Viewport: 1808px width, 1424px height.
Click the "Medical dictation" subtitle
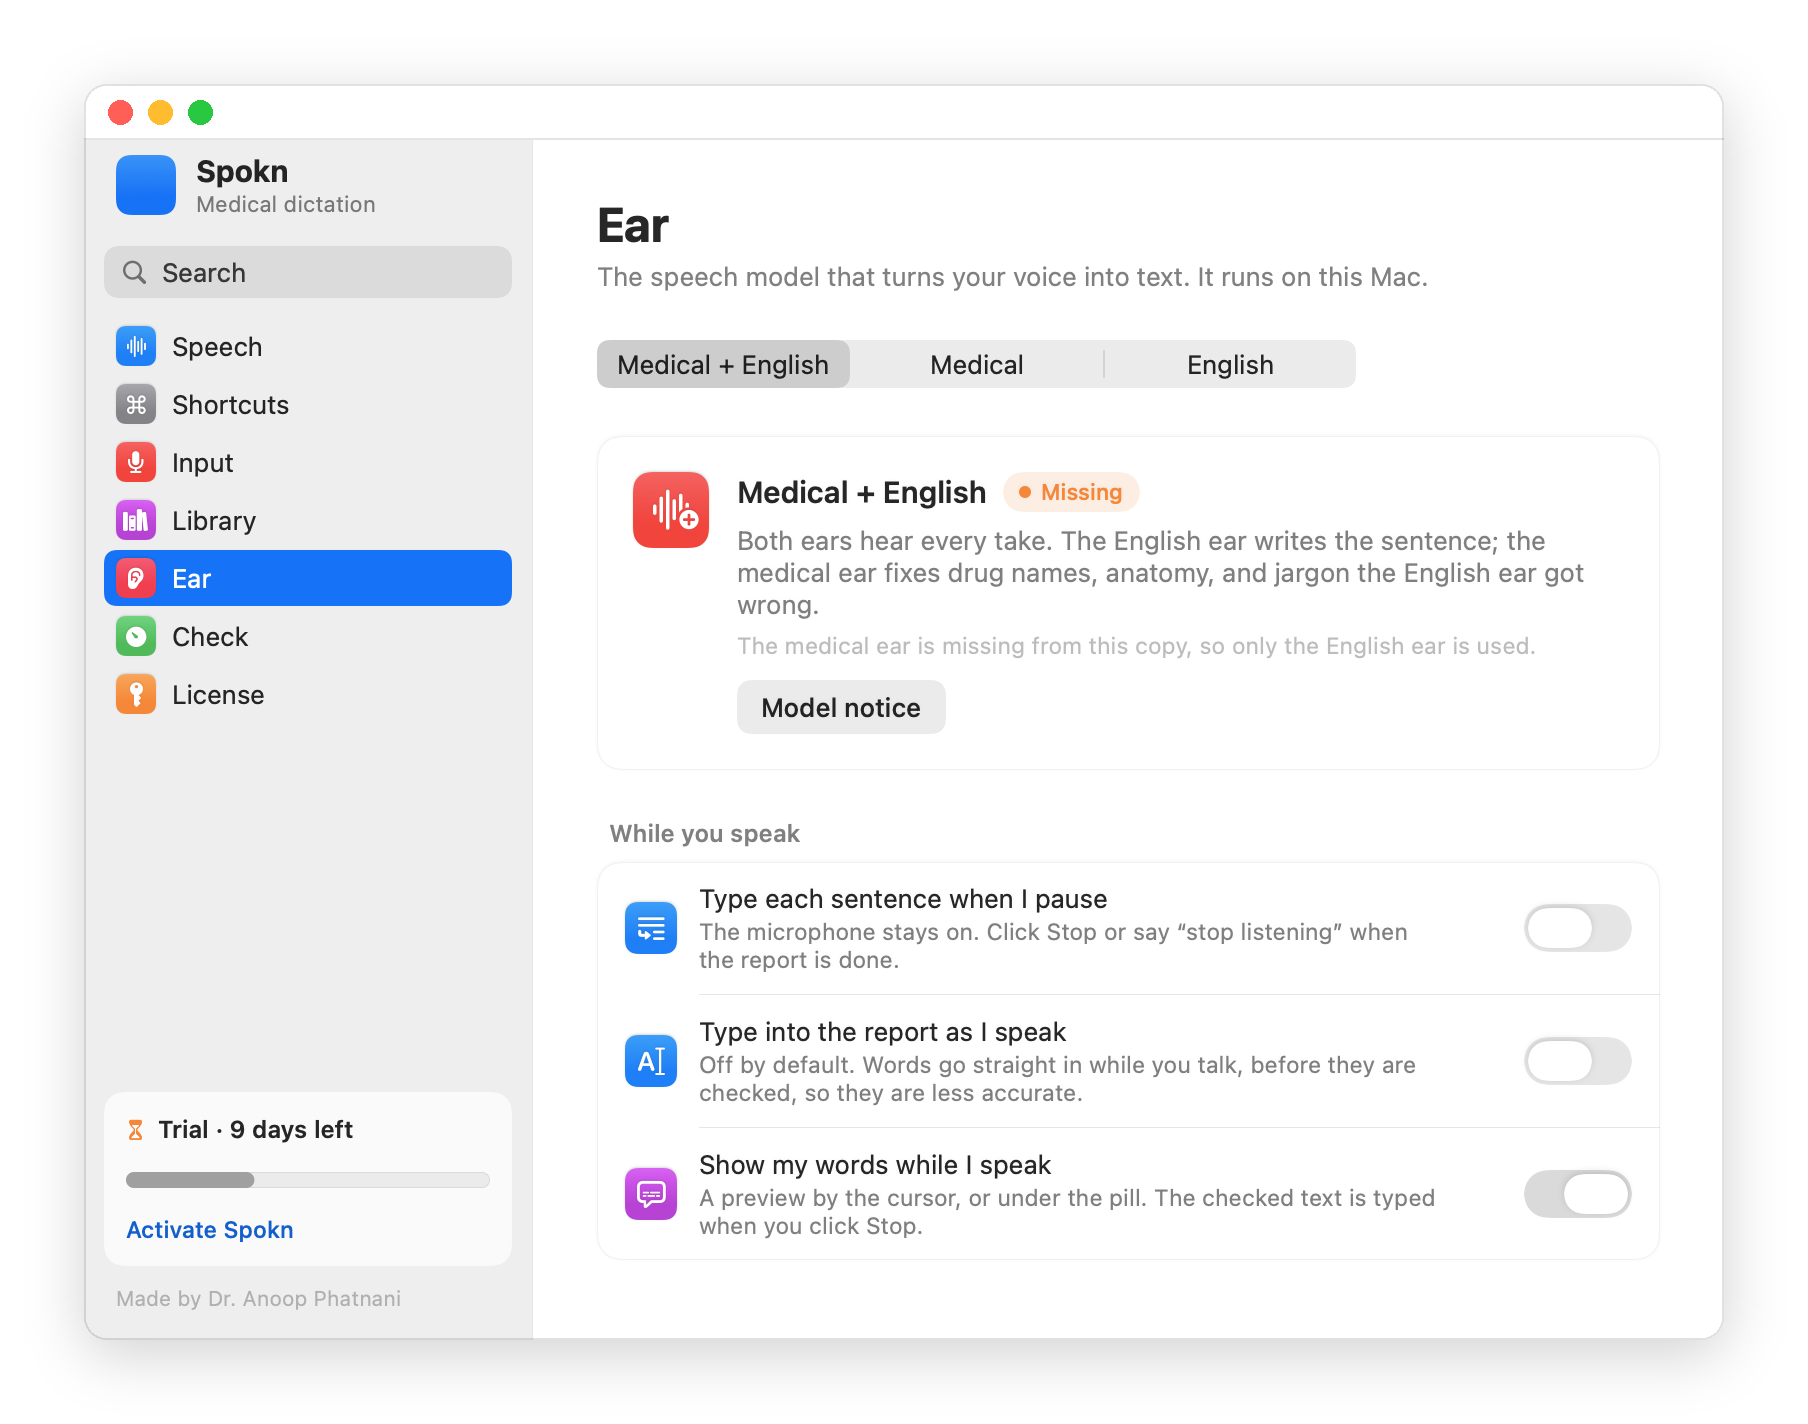[286, 204]
